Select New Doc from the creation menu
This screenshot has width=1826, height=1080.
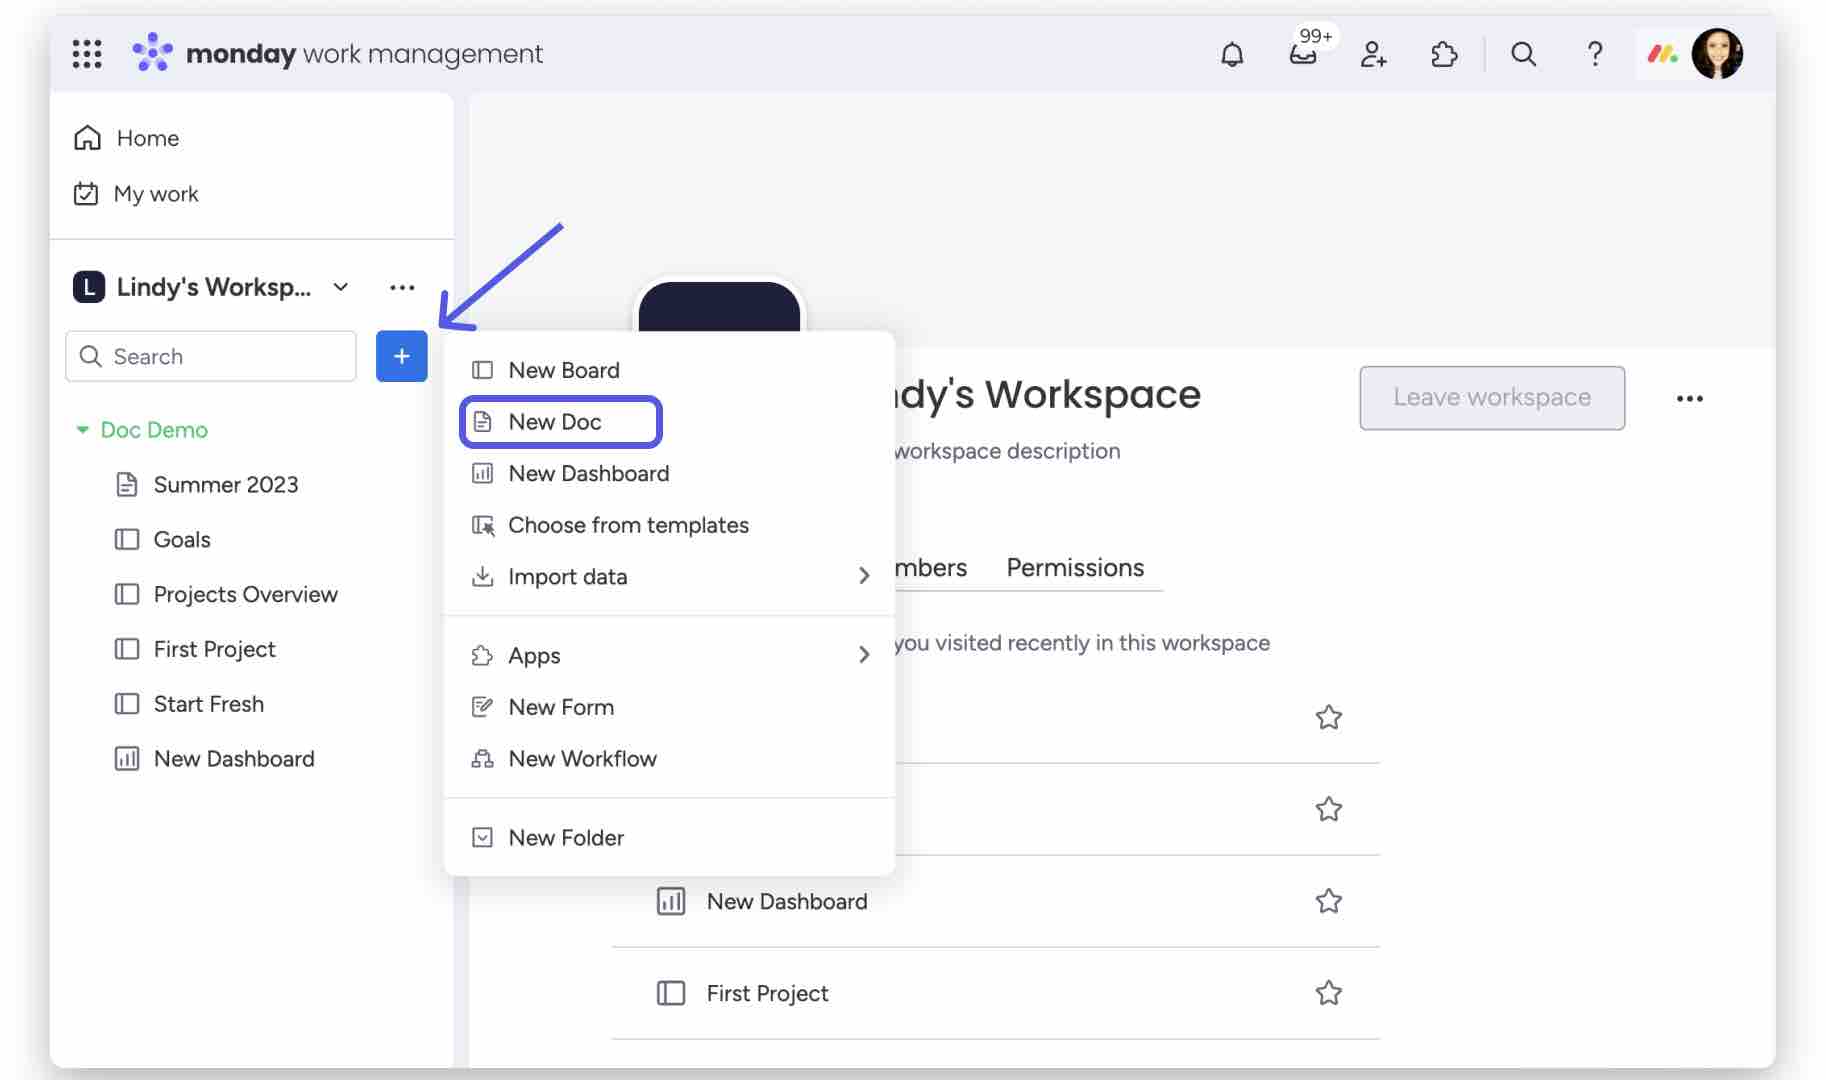pos(555,422)
